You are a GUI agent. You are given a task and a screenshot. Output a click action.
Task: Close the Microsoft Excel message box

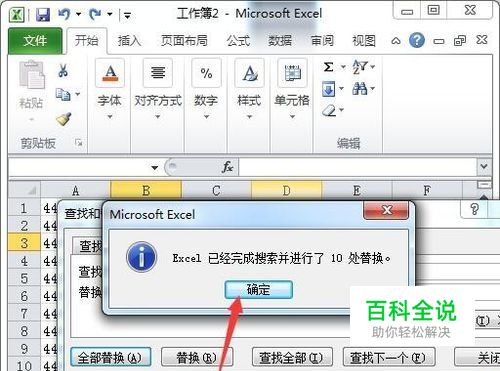[x=386, y=210]
